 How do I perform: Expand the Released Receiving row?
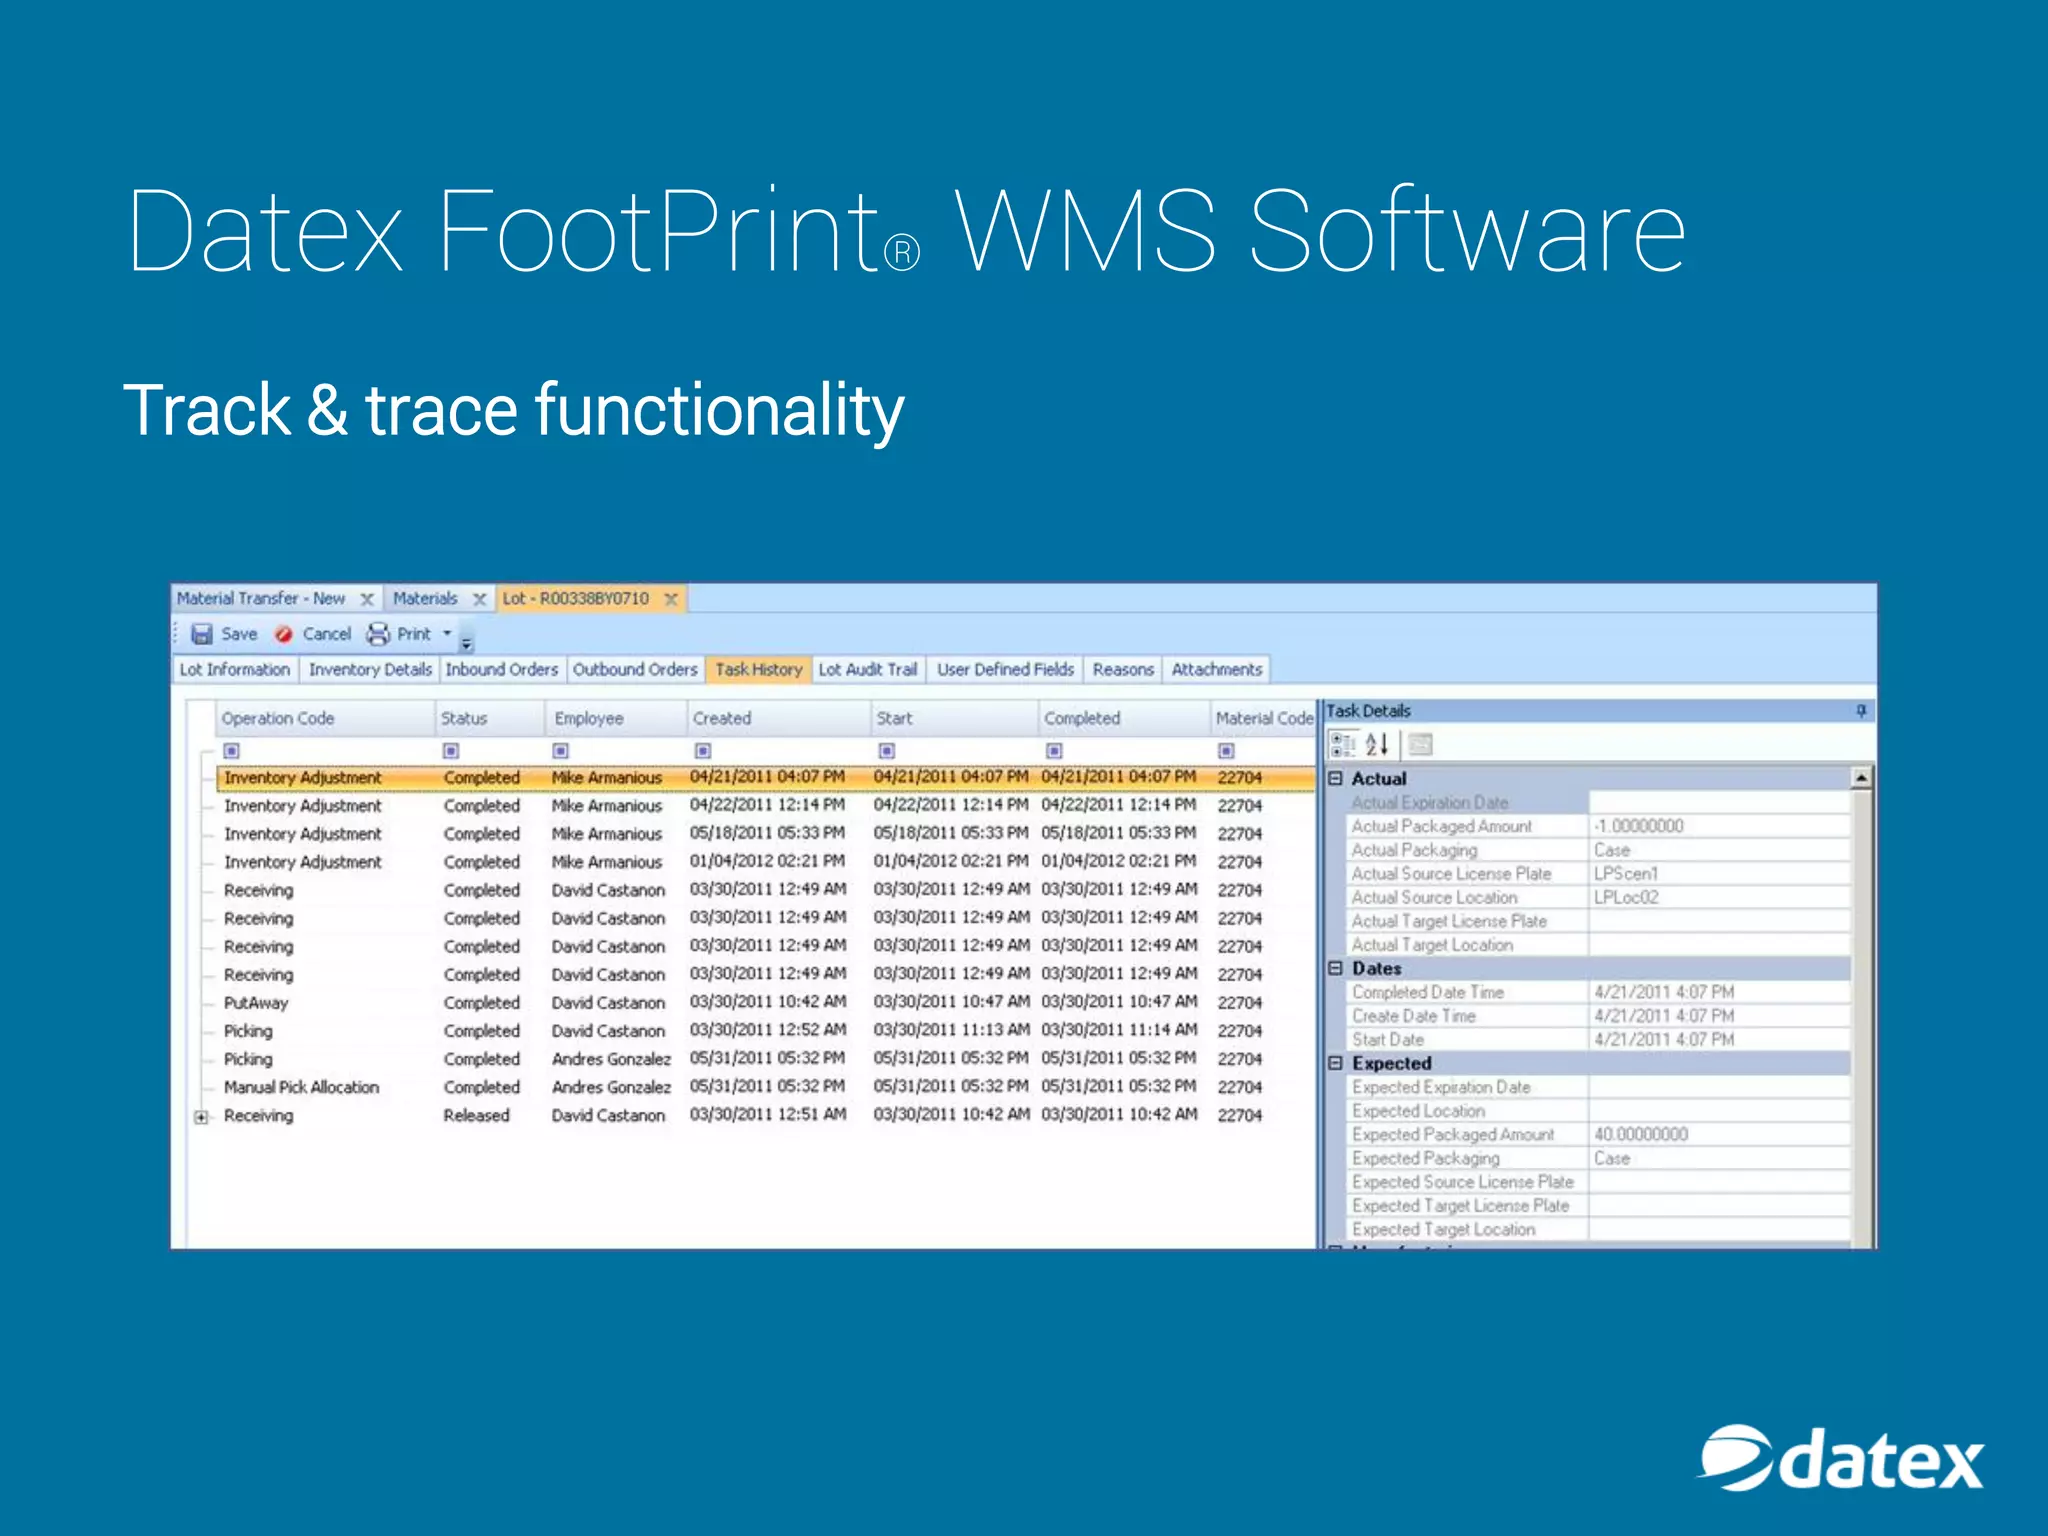201,1117
